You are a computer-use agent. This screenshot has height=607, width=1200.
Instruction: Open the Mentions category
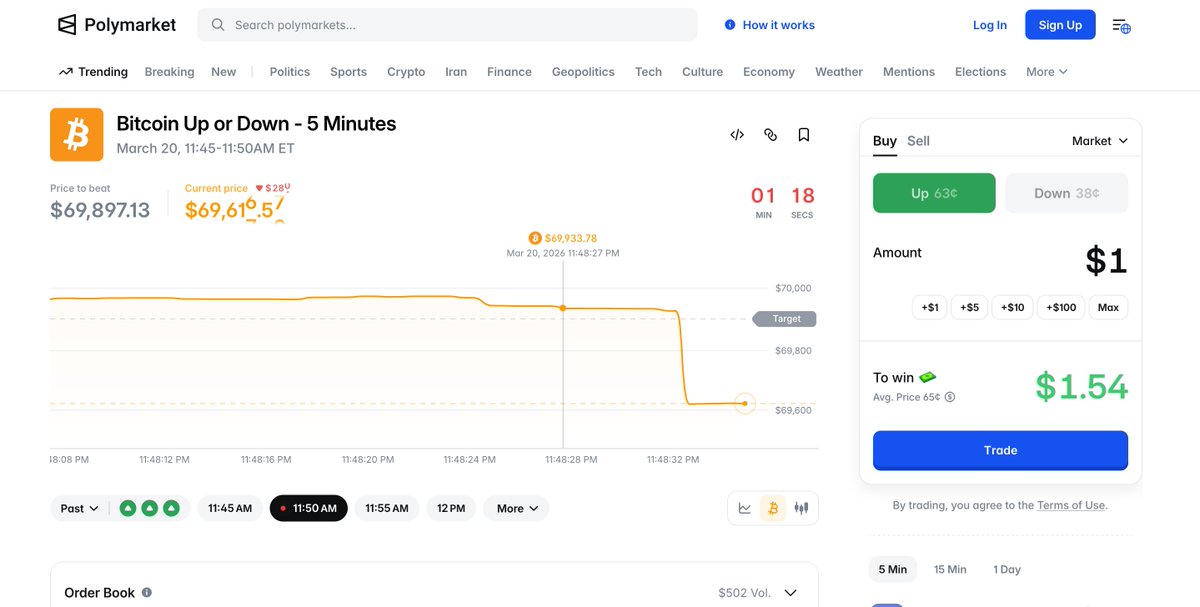point(909,72)
